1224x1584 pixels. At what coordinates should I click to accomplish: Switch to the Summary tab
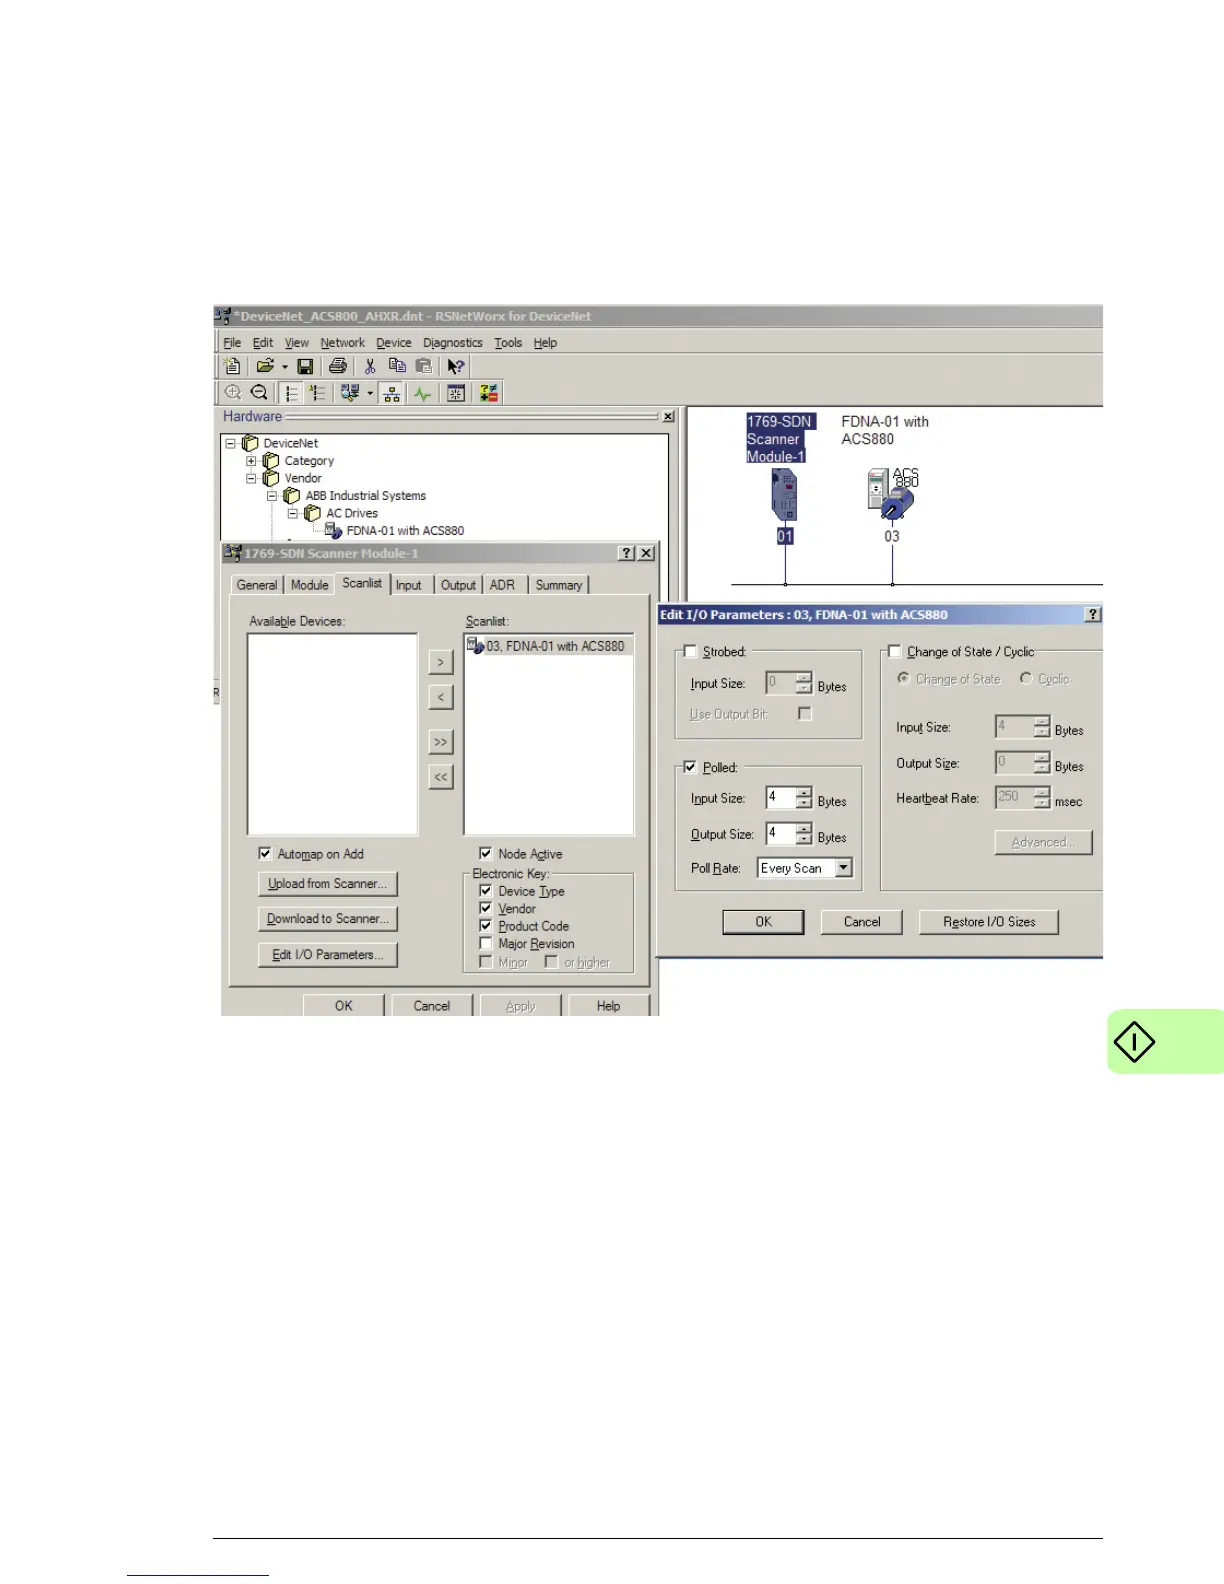(x=558, y=585)
